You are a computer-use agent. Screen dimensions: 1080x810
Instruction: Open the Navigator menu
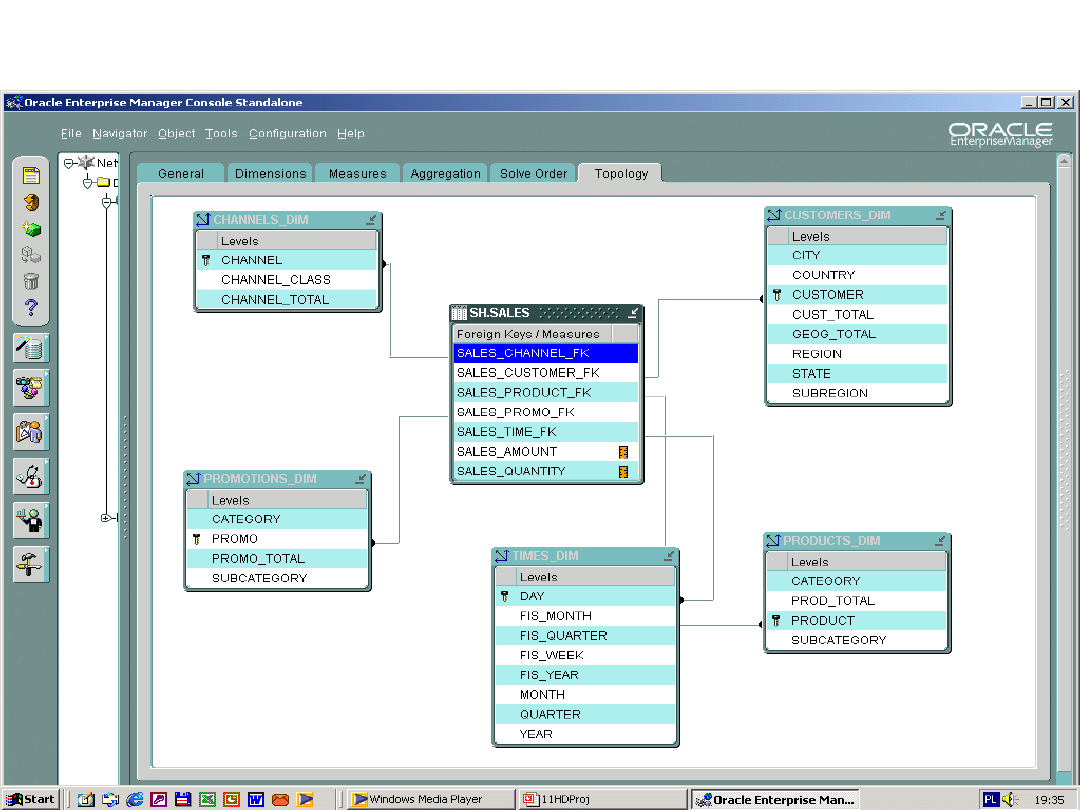coord(119,134)
